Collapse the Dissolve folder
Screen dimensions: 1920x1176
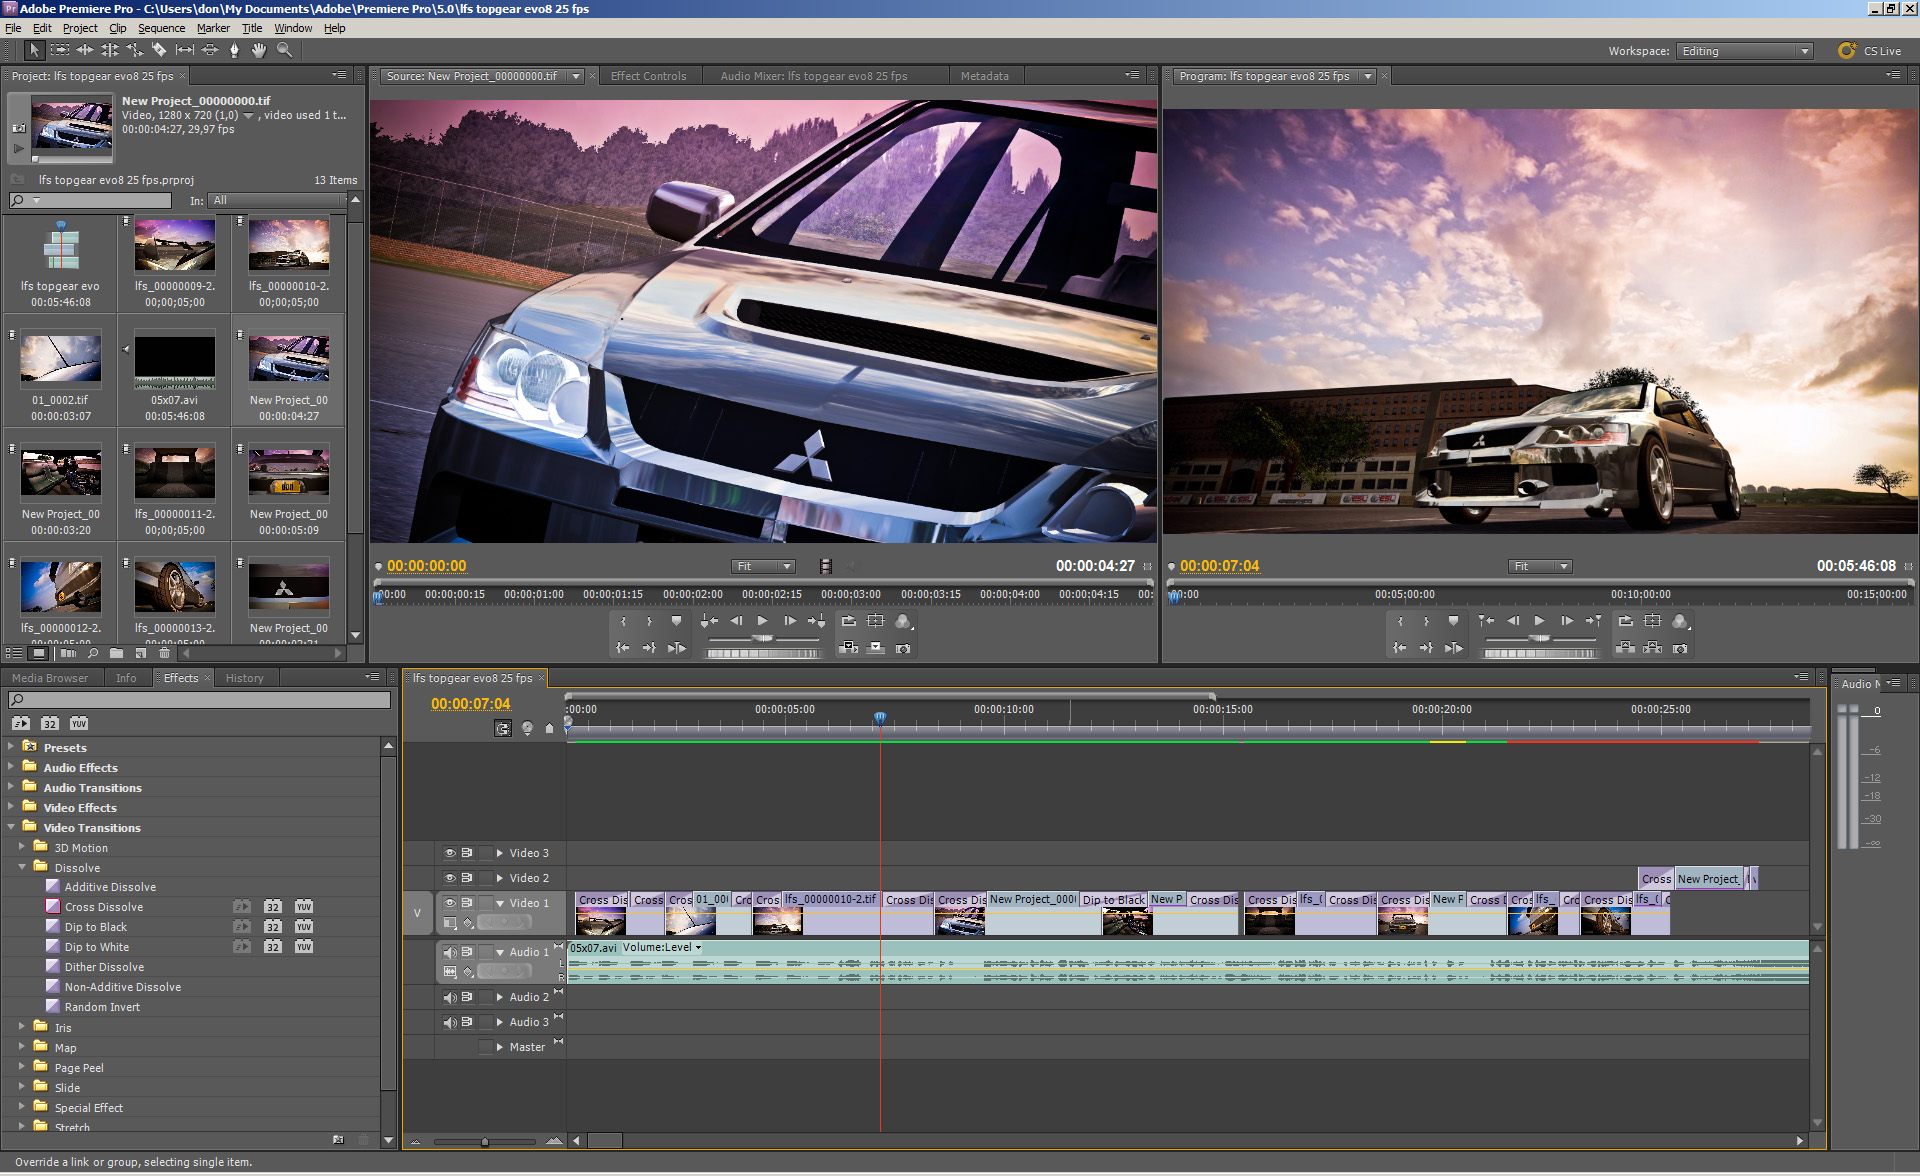pyautogui.click(x=22, y=867)
